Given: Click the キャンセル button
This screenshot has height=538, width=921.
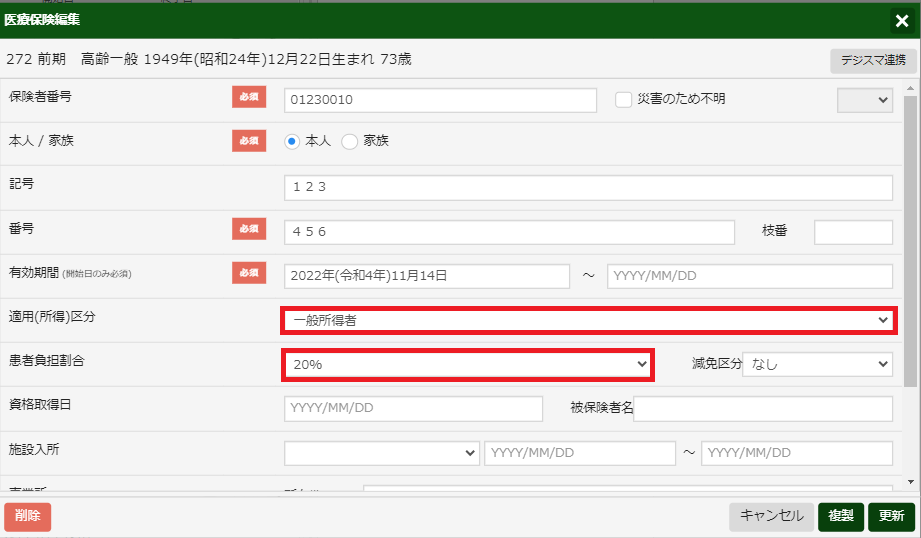Looking at the screenshot, I should (x=771, y=517).
